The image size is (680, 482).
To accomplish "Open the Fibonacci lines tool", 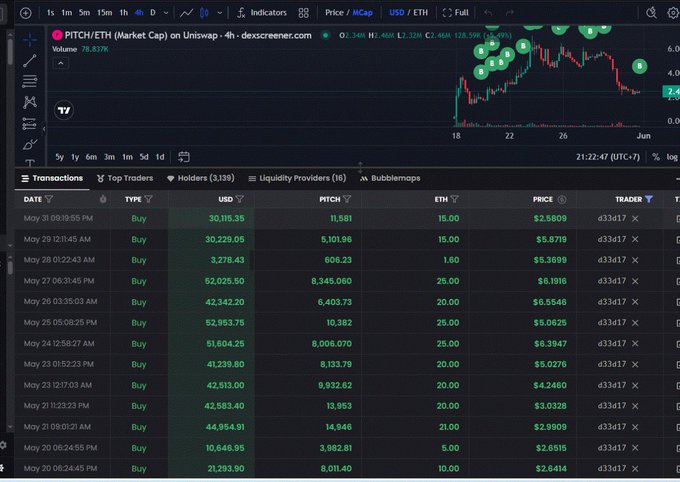I will click(30, 81).
